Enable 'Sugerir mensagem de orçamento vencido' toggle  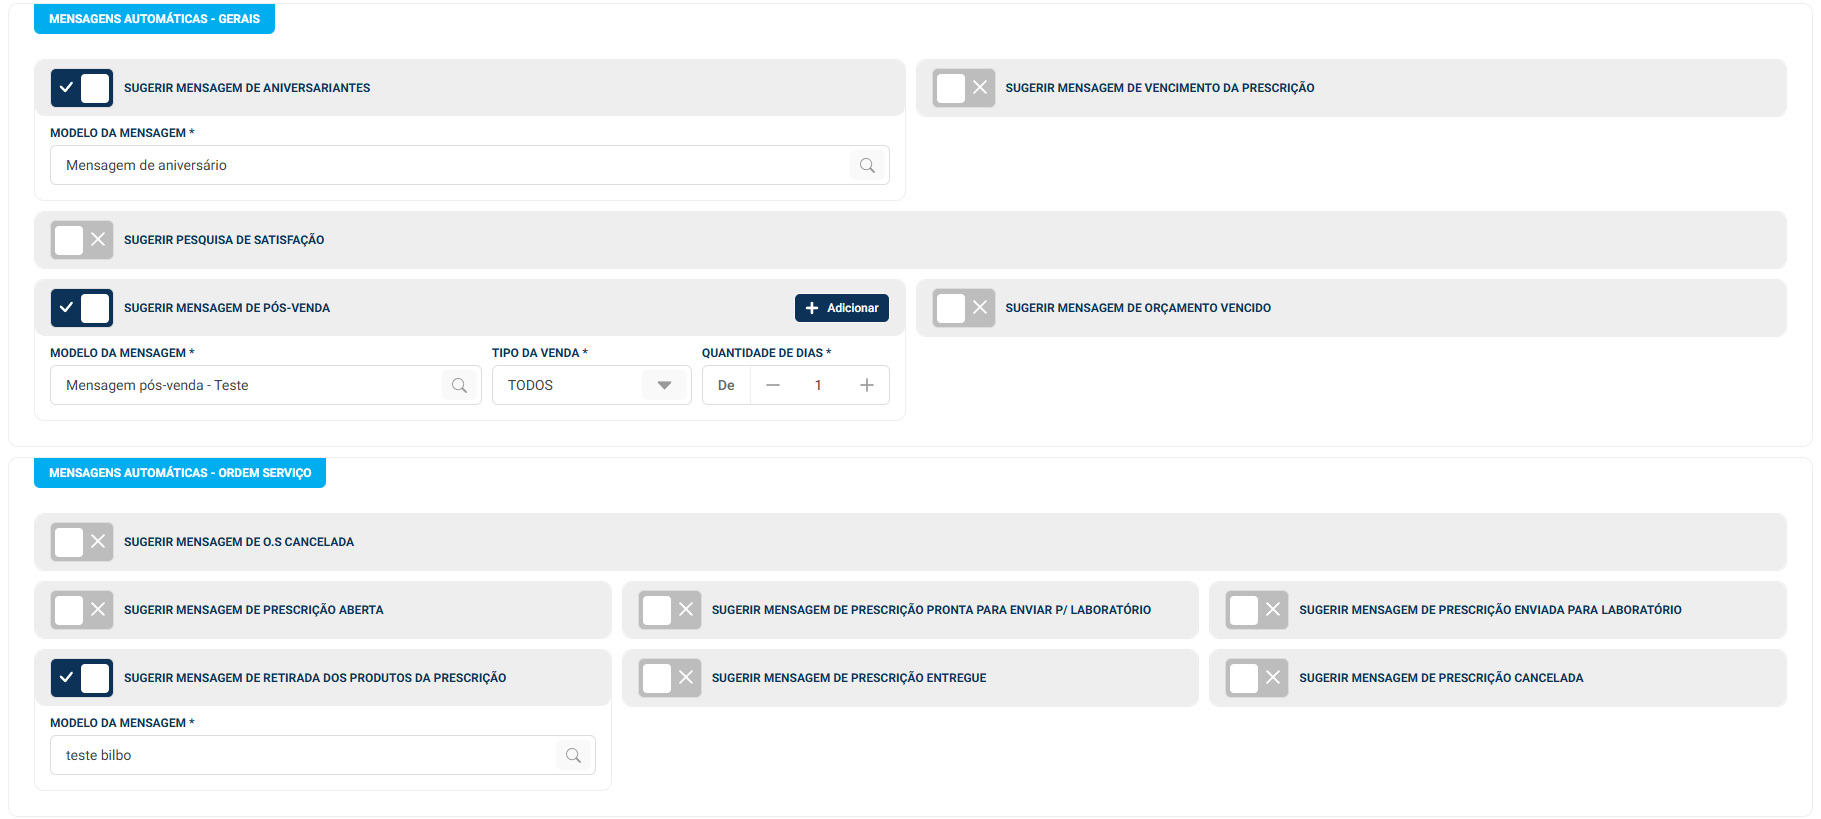963,308
